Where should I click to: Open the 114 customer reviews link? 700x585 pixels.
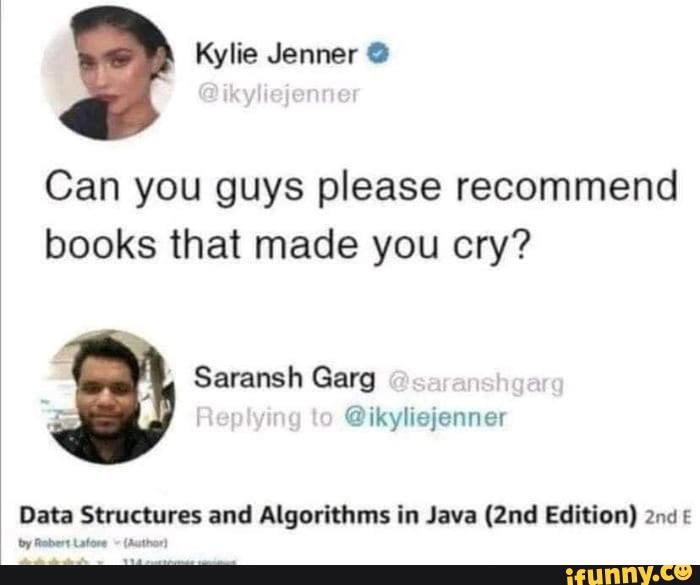click(x=179, y=562)
